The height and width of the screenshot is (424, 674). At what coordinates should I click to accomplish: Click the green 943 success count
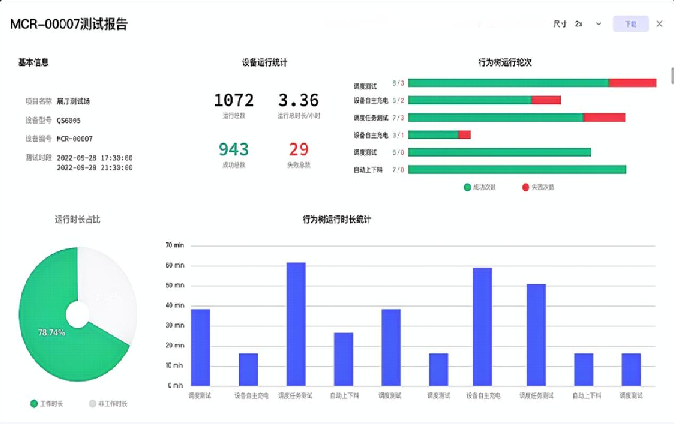[234, 149]
